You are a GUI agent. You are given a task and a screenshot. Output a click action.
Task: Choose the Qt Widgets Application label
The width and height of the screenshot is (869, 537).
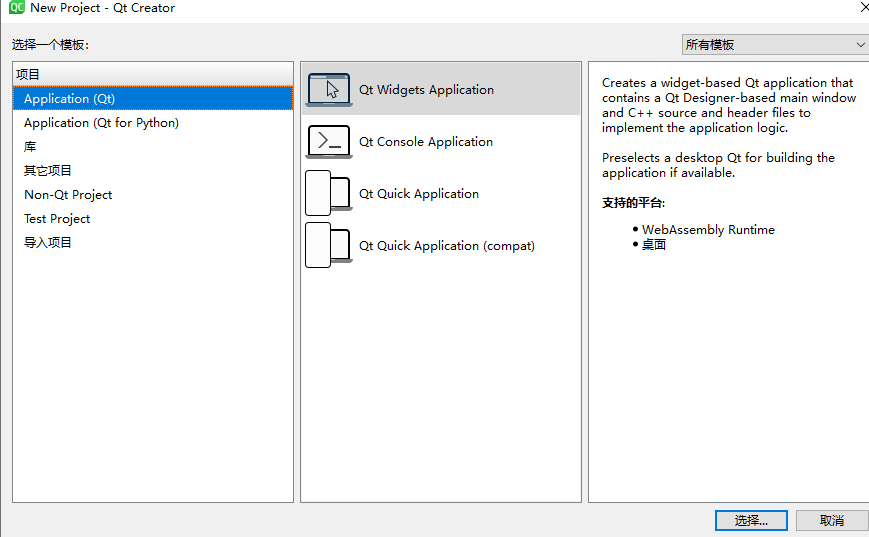pyautogui.click(x=426, y=90)
